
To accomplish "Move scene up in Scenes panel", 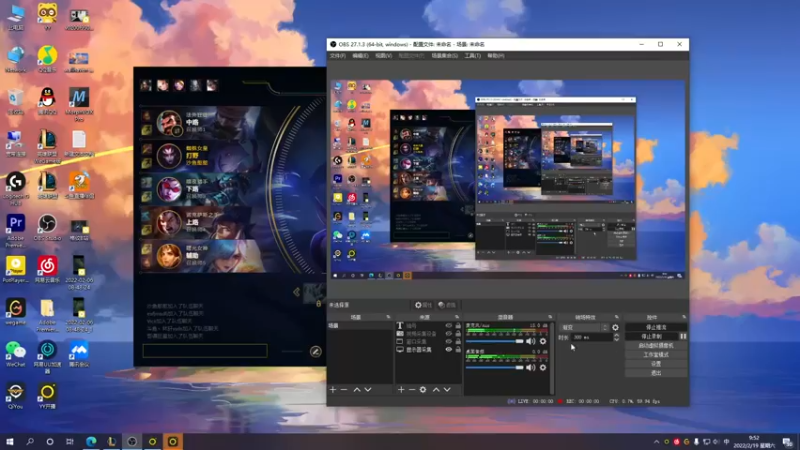I will coord(357,390).
